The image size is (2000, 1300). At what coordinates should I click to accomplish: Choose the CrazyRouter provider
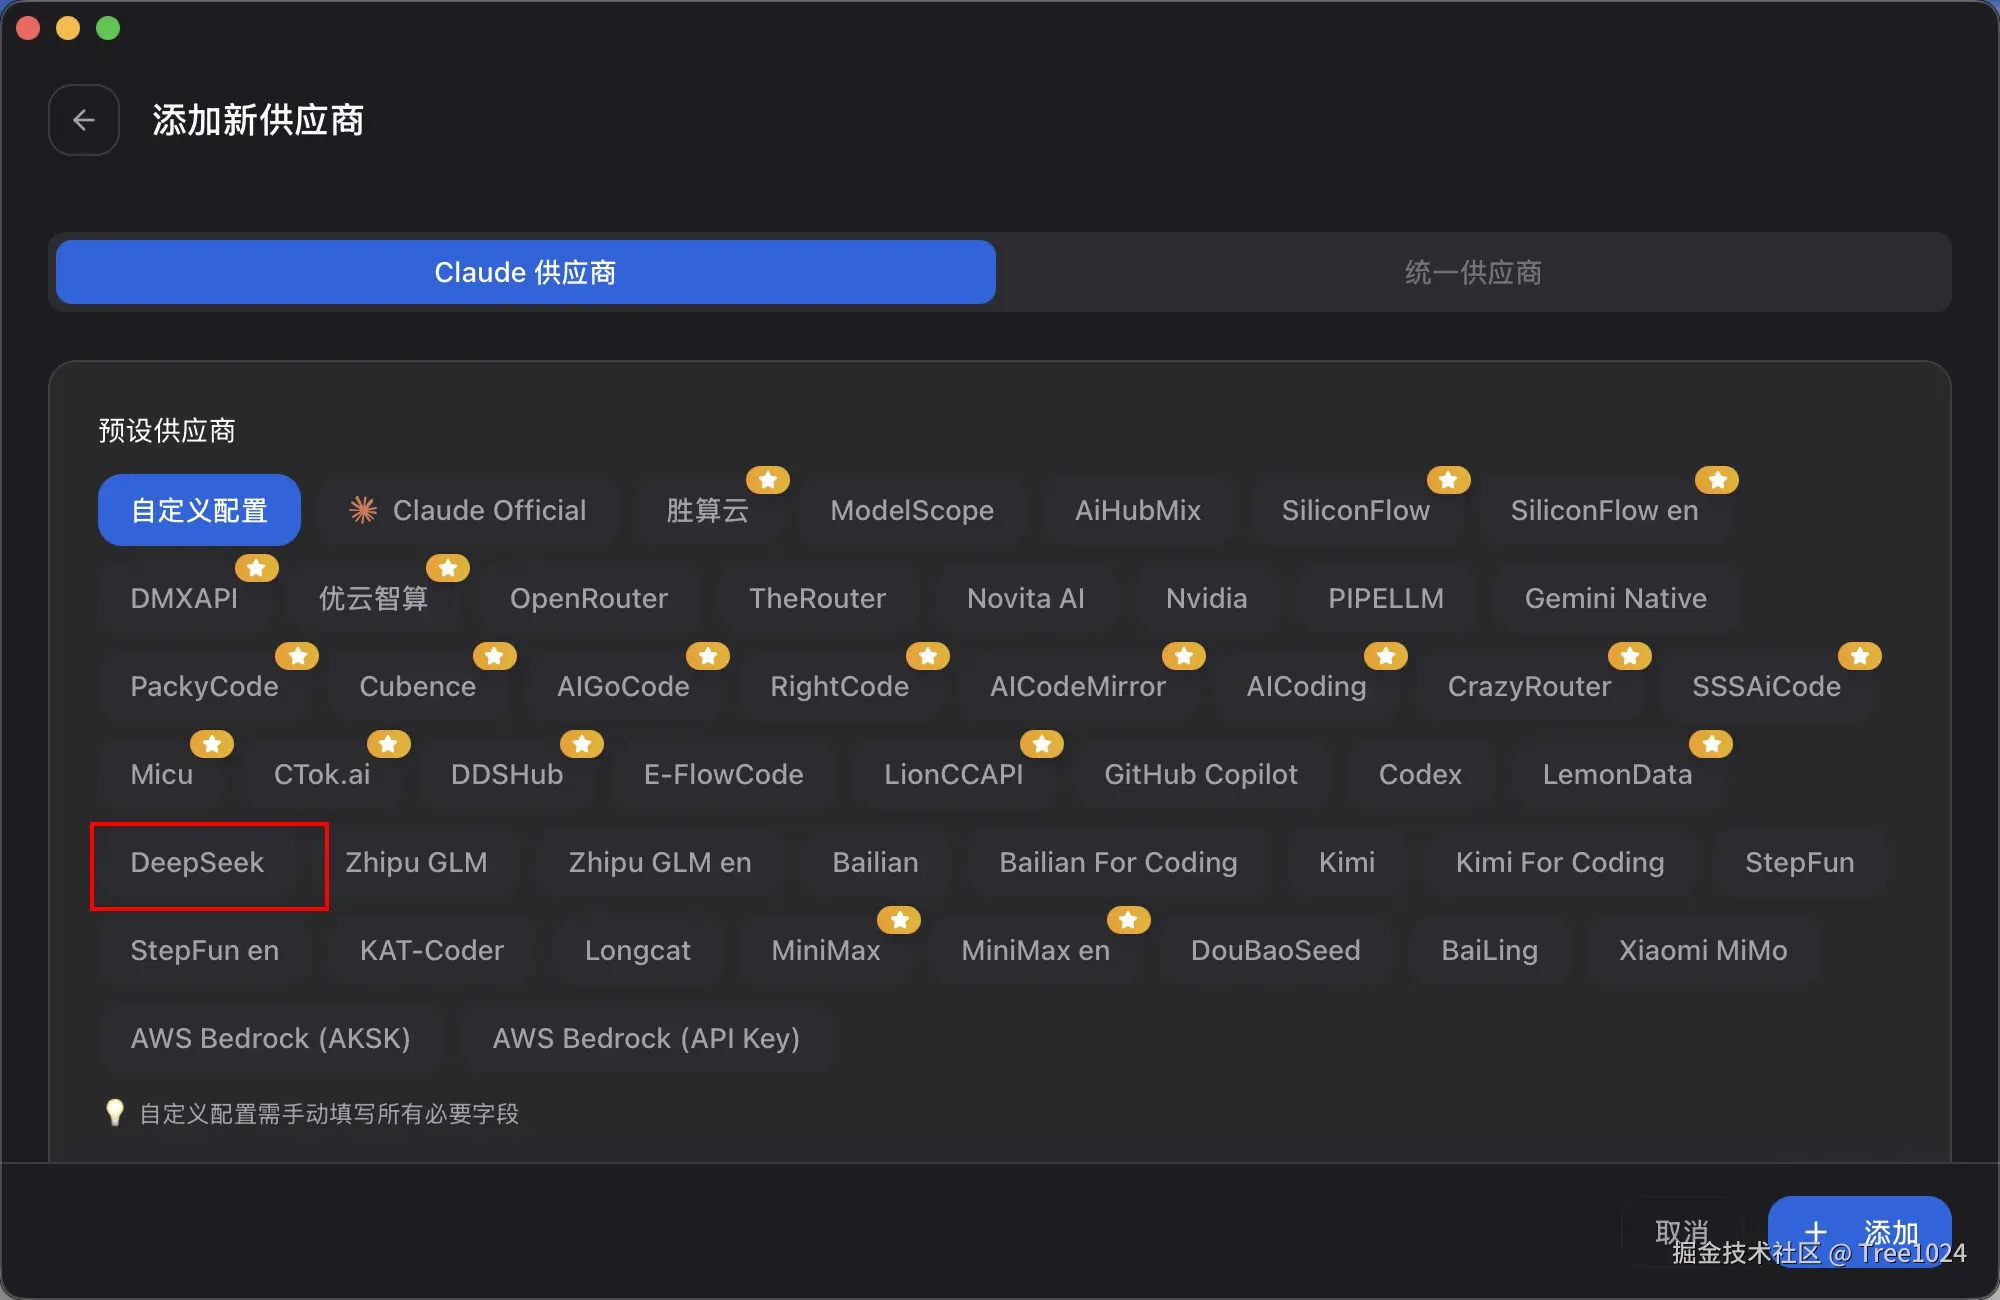[x=1529, y=686]
